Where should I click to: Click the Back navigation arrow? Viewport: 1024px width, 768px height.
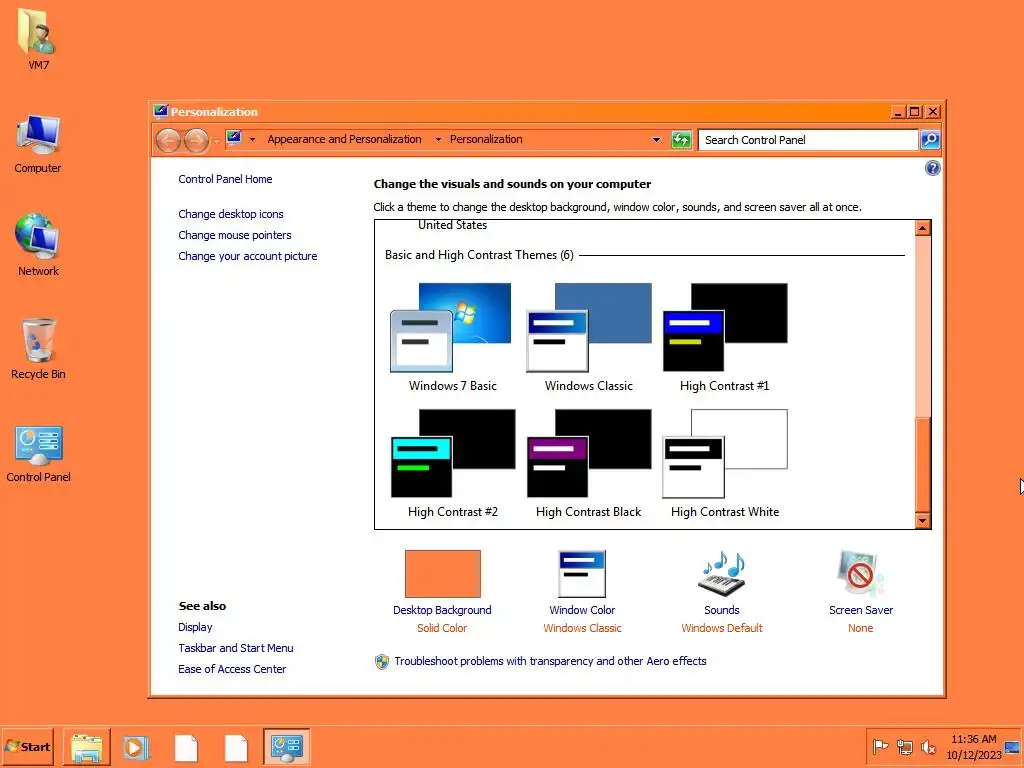(168, 140)
